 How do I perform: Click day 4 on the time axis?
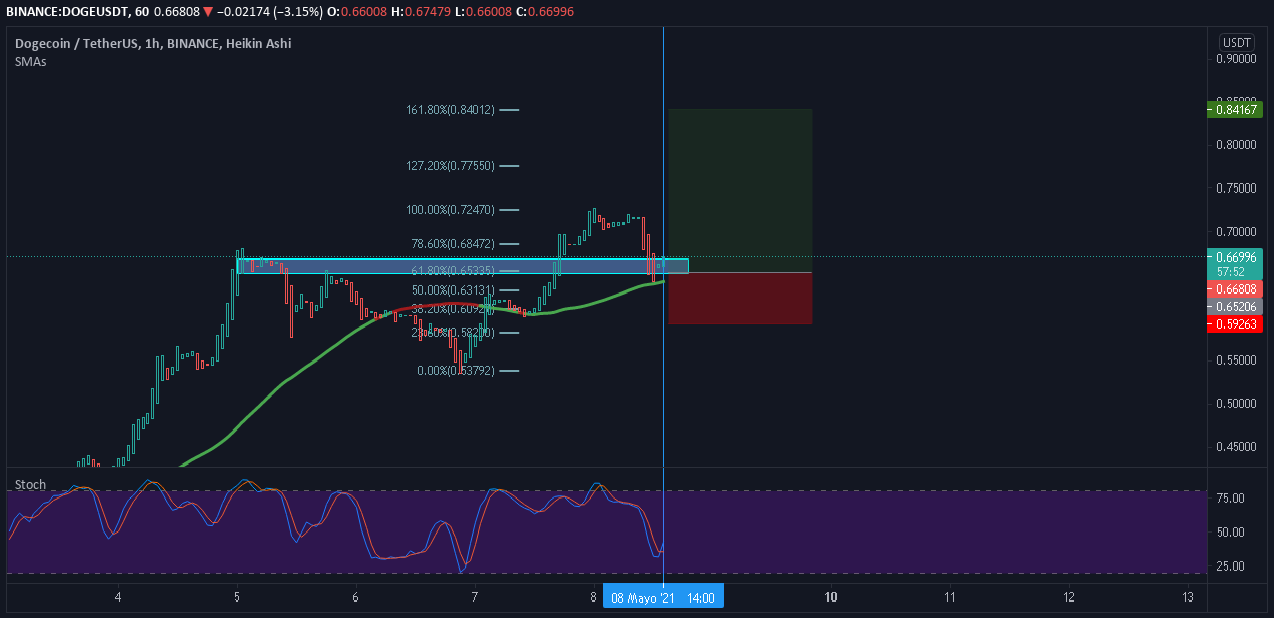point(118,598)
